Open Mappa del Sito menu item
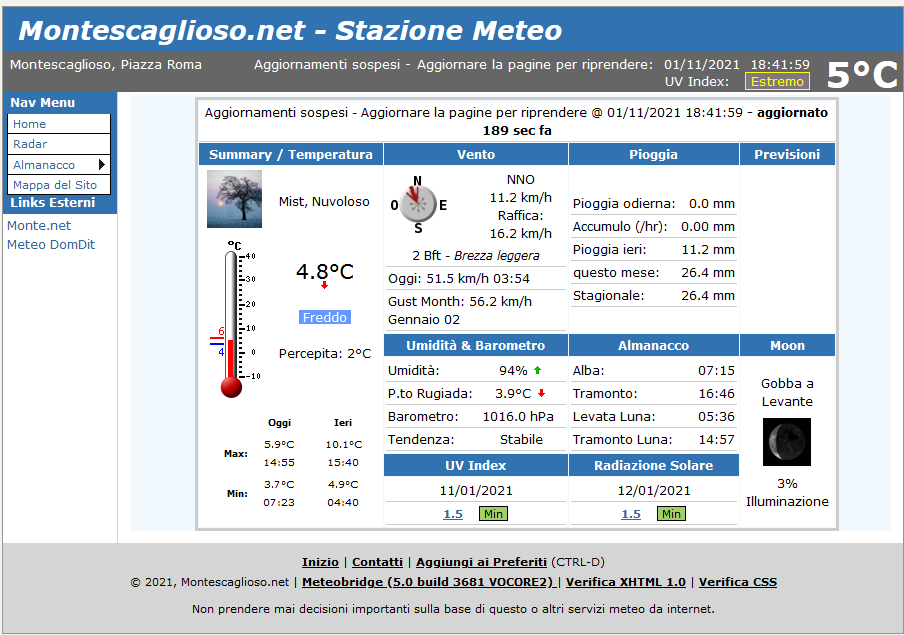904x635 pixels. 55,185
